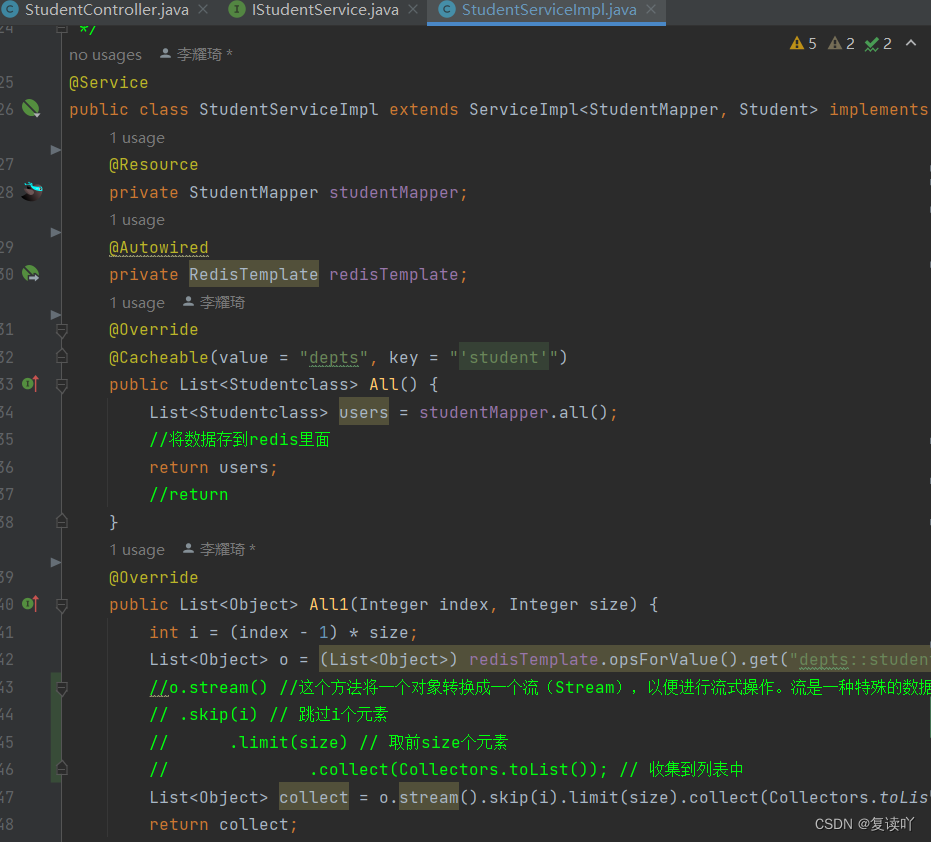931x842 pixels.
Task: Click the implements-method gutter icon at line 33
Action: pos(31,384)
